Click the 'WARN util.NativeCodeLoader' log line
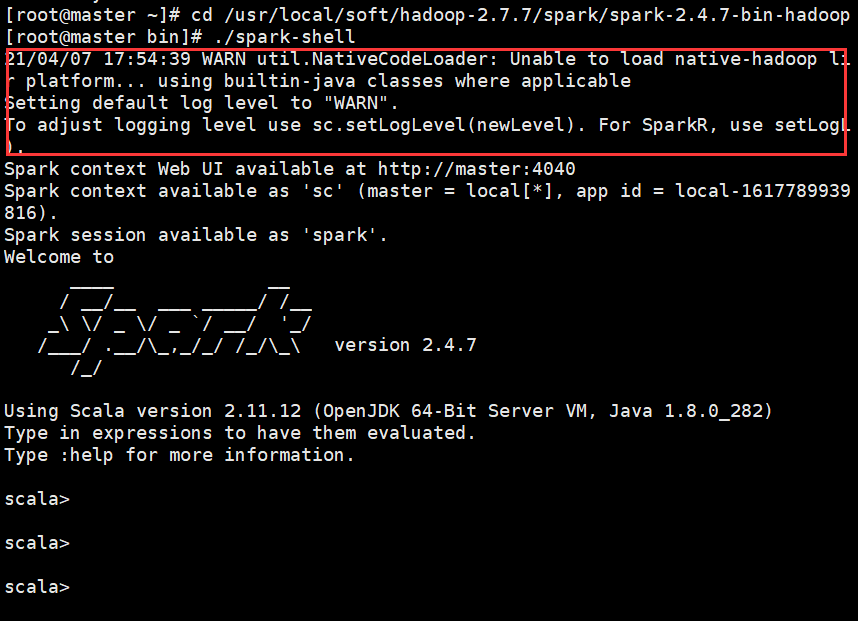 coord(428,59)
